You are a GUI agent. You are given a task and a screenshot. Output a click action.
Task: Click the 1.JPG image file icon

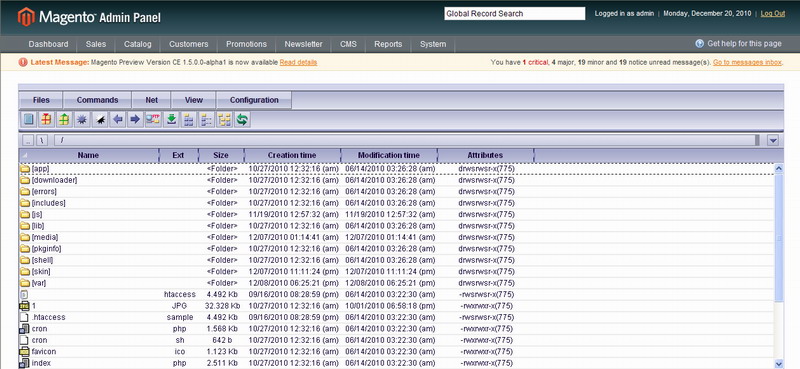[24, 306]
